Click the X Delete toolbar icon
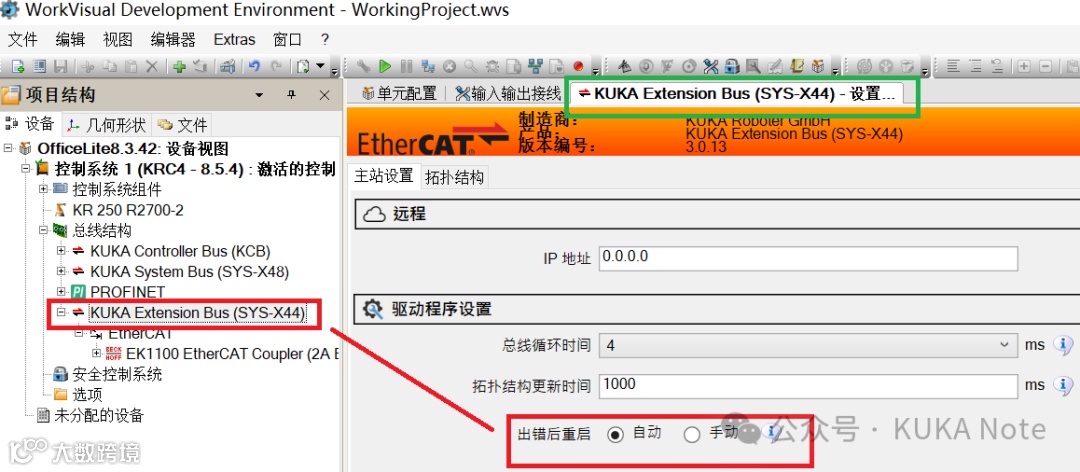Screen dimensions: 1080x472 coord(152,67)
